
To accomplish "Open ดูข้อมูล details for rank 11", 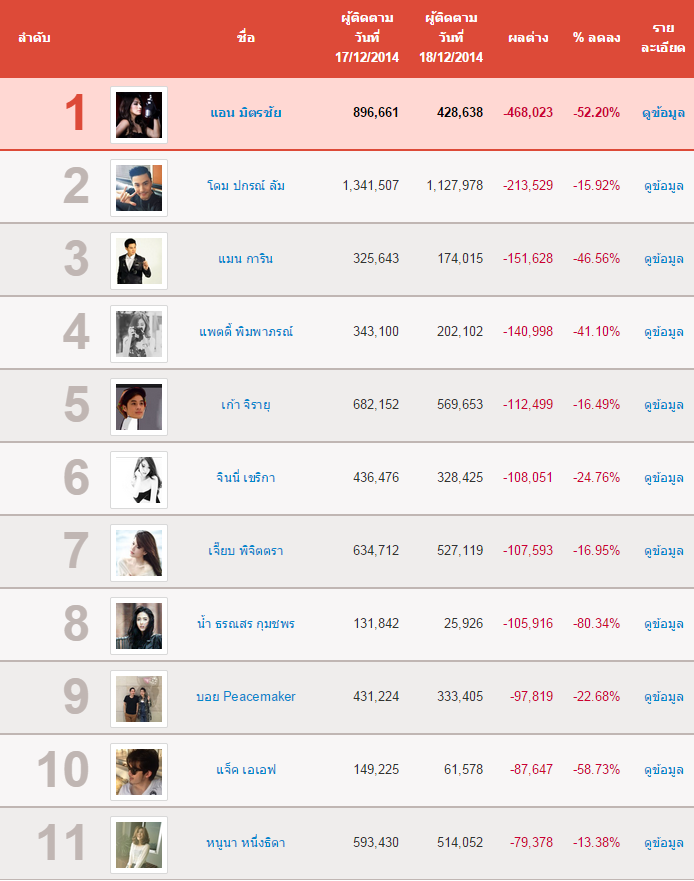I will [x=664, y=843].
